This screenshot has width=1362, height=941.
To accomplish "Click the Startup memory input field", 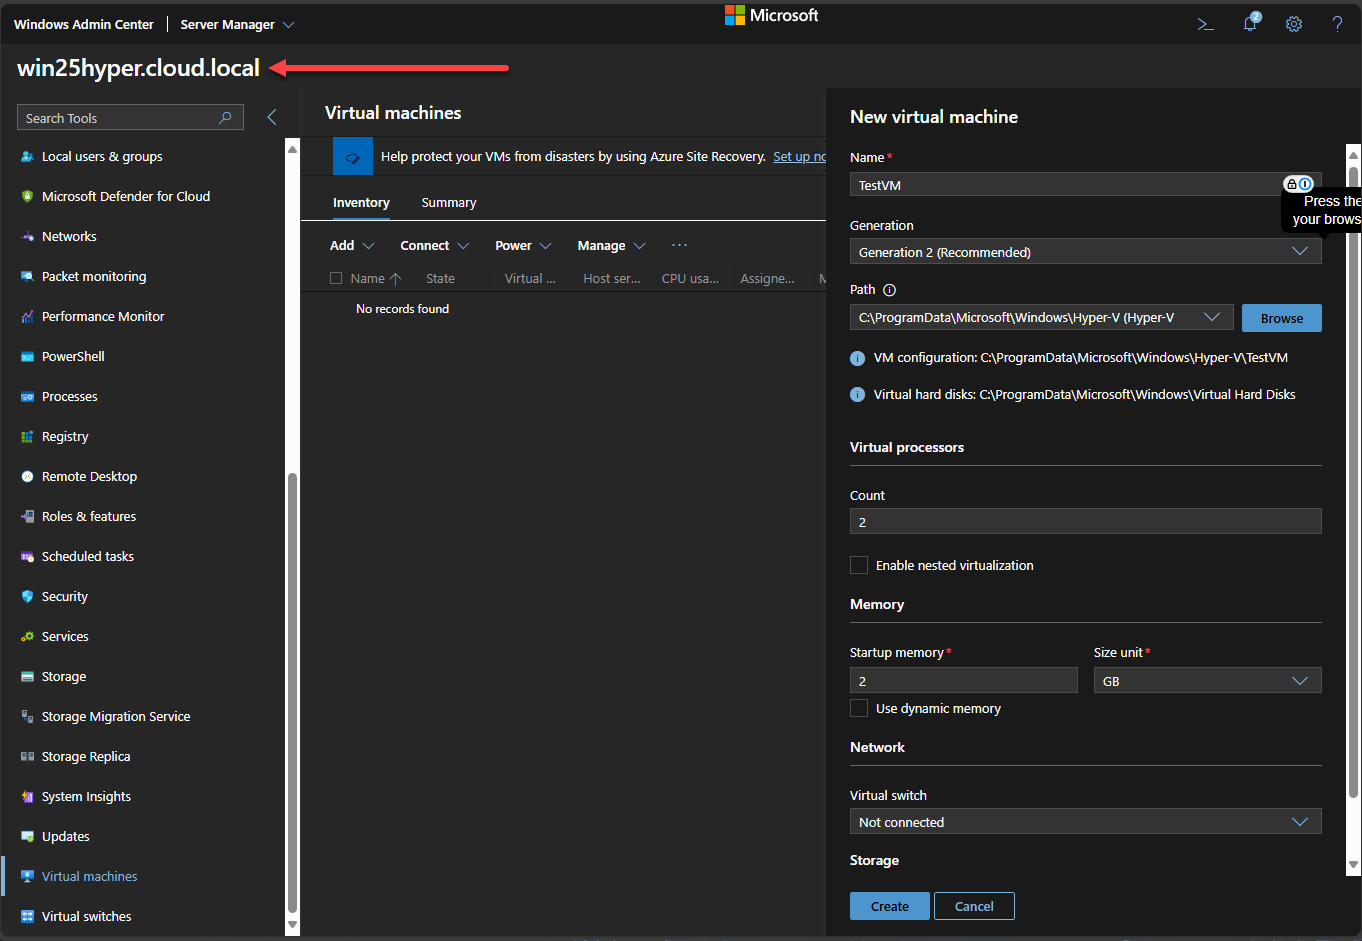I will [963, 681].
